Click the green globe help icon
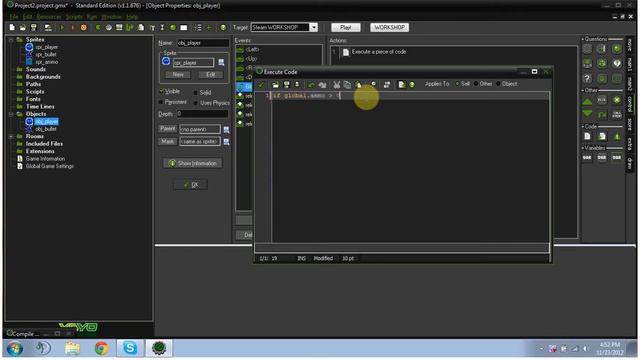This screenshot has height=360, width=640. 223,27
